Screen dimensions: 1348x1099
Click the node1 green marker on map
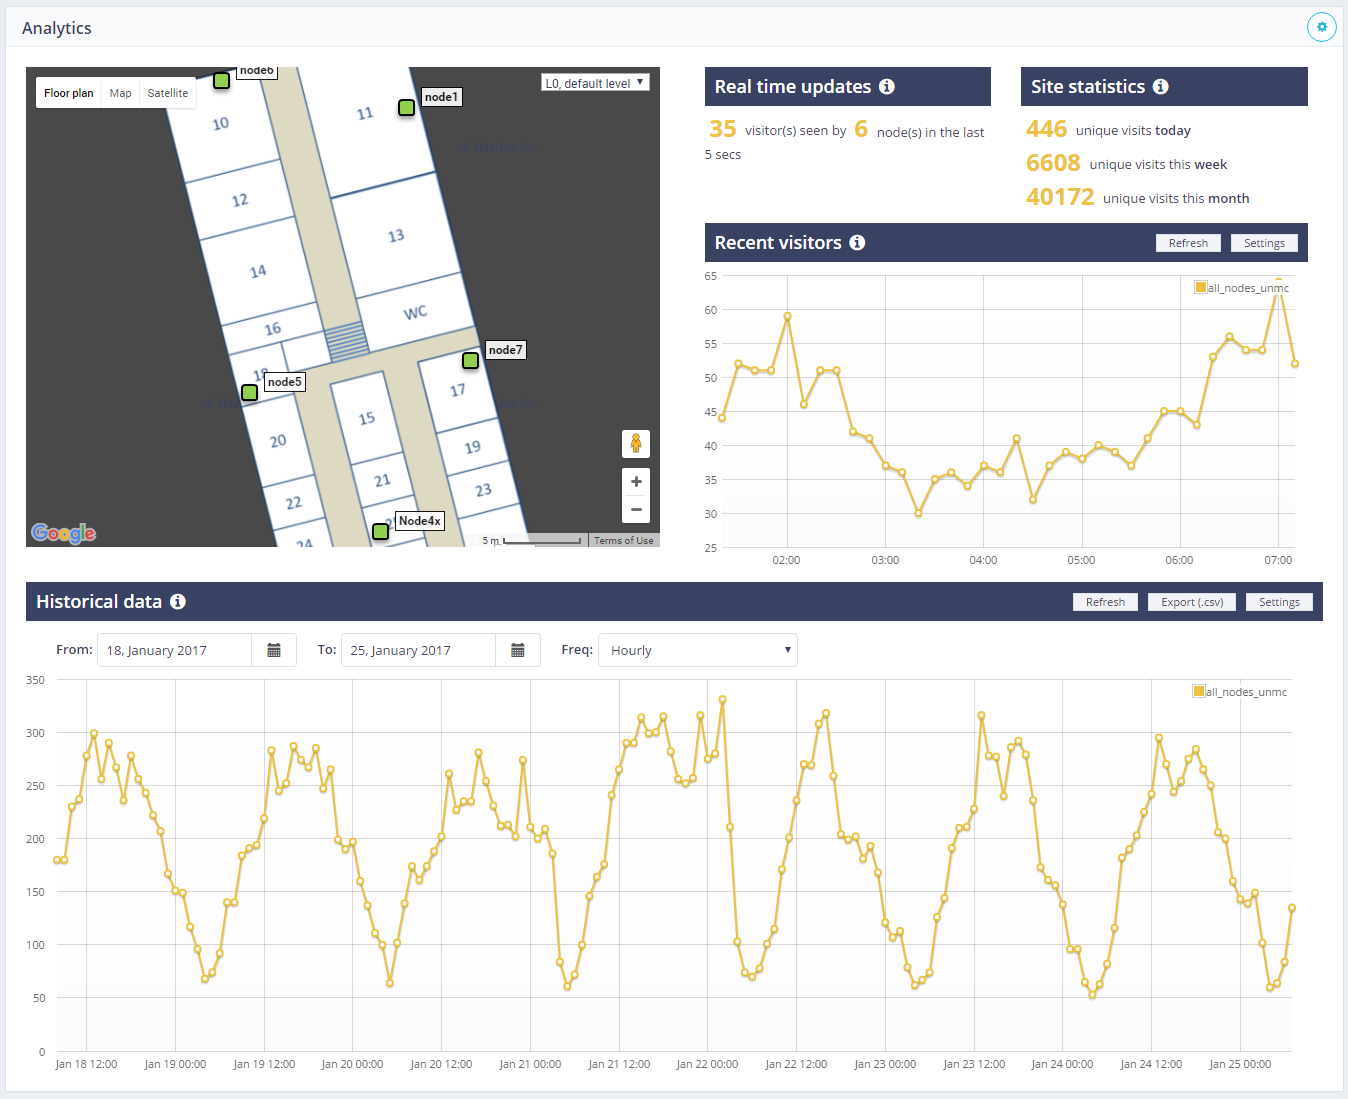coord(406,107)
